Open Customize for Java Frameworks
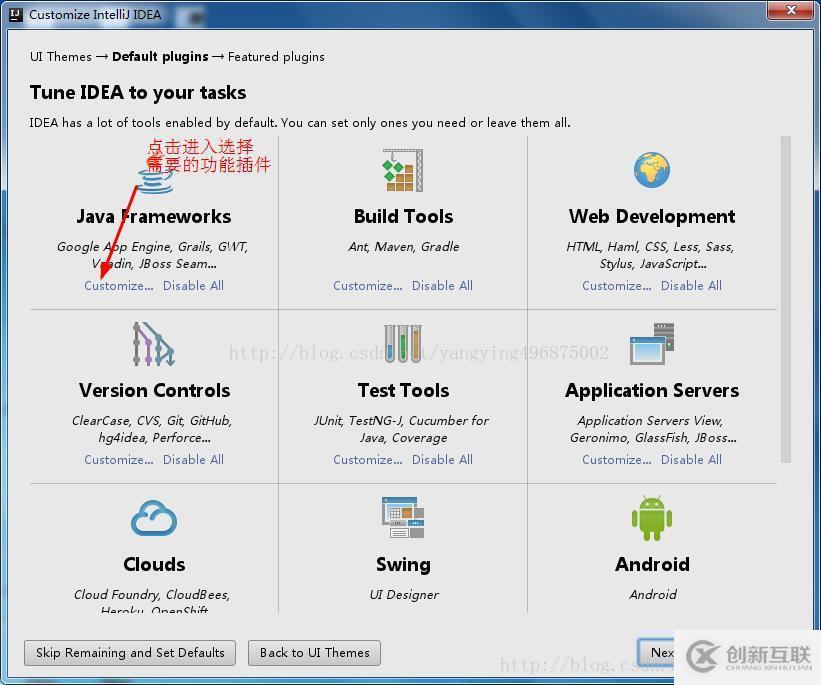Viewport: 821px width, 685px height. (x=119, y=286)
